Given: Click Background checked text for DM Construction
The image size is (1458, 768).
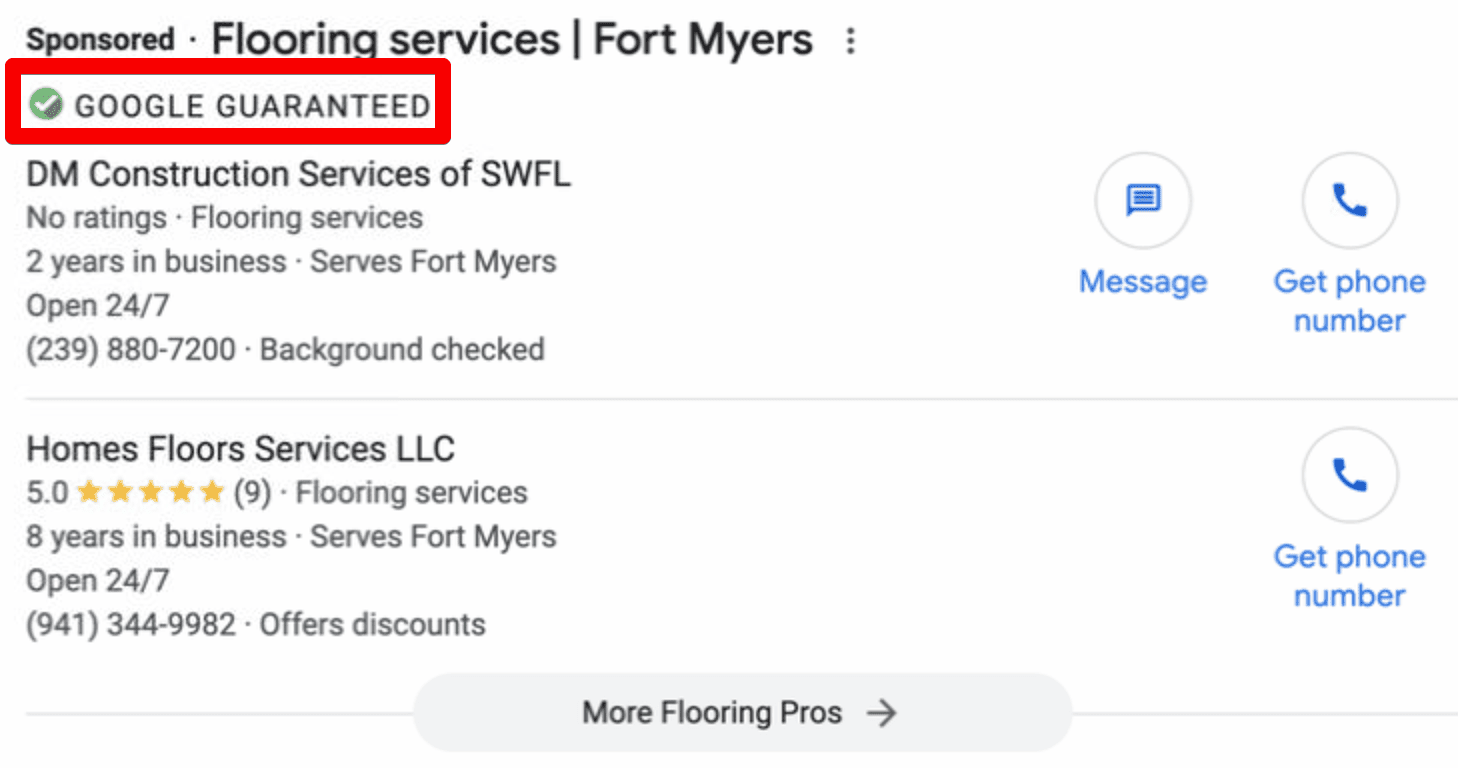Looking at the screenshot, I should (x=402, y=350).
